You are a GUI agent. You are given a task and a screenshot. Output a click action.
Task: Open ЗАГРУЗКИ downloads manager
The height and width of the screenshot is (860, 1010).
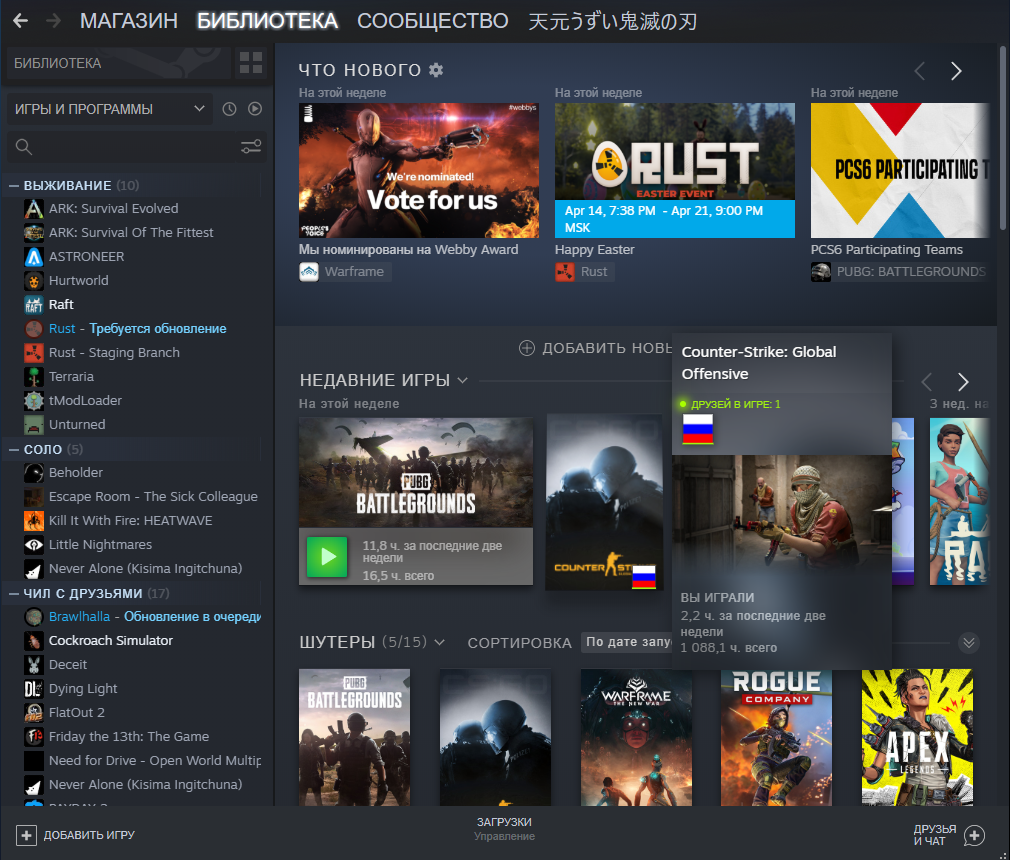[x=504, y=829]
